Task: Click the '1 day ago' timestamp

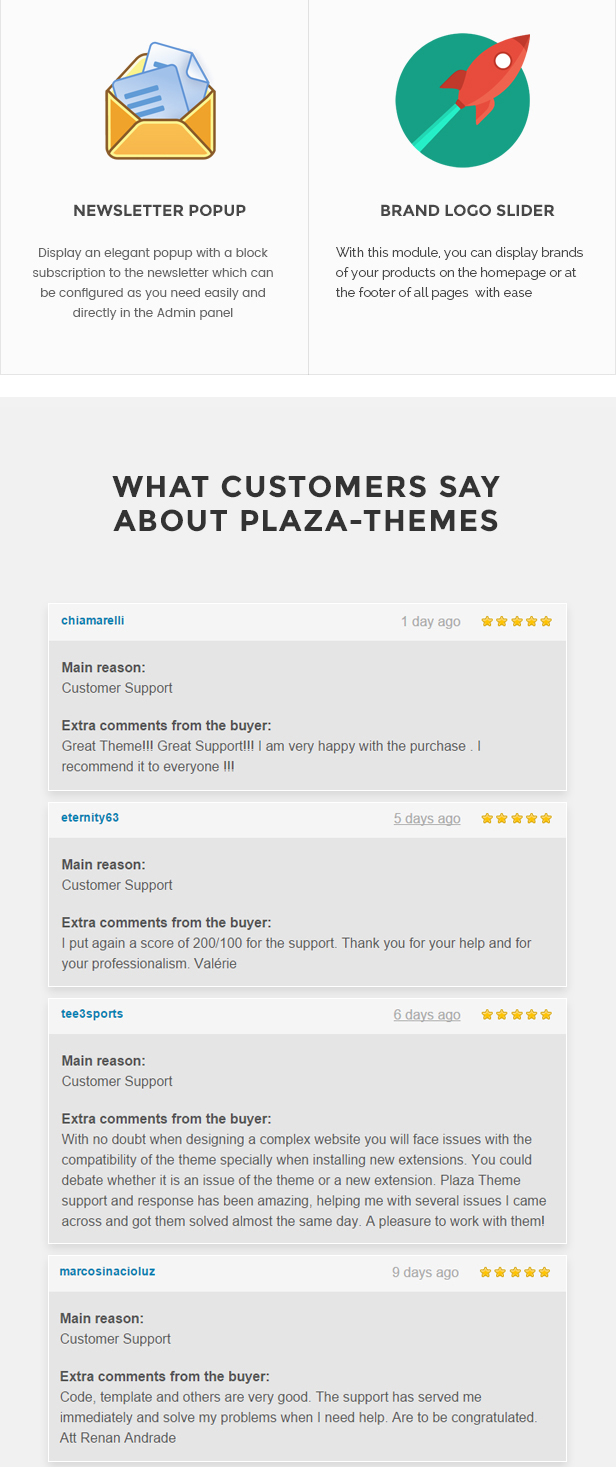Action: pos(431,621)
